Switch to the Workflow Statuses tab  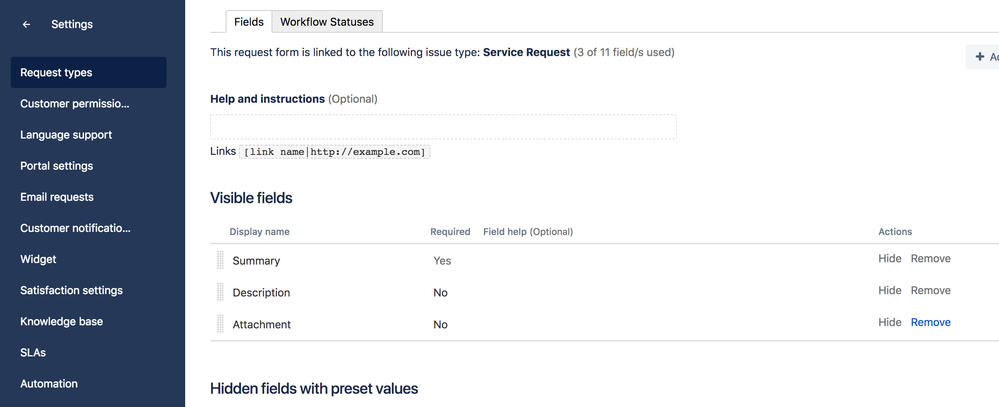click(x=327, y=21)
